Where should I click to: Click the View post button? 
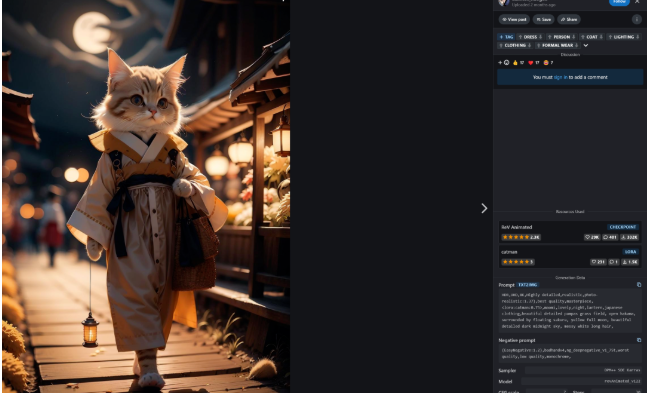pyautogui.click(x=514, y=19)
